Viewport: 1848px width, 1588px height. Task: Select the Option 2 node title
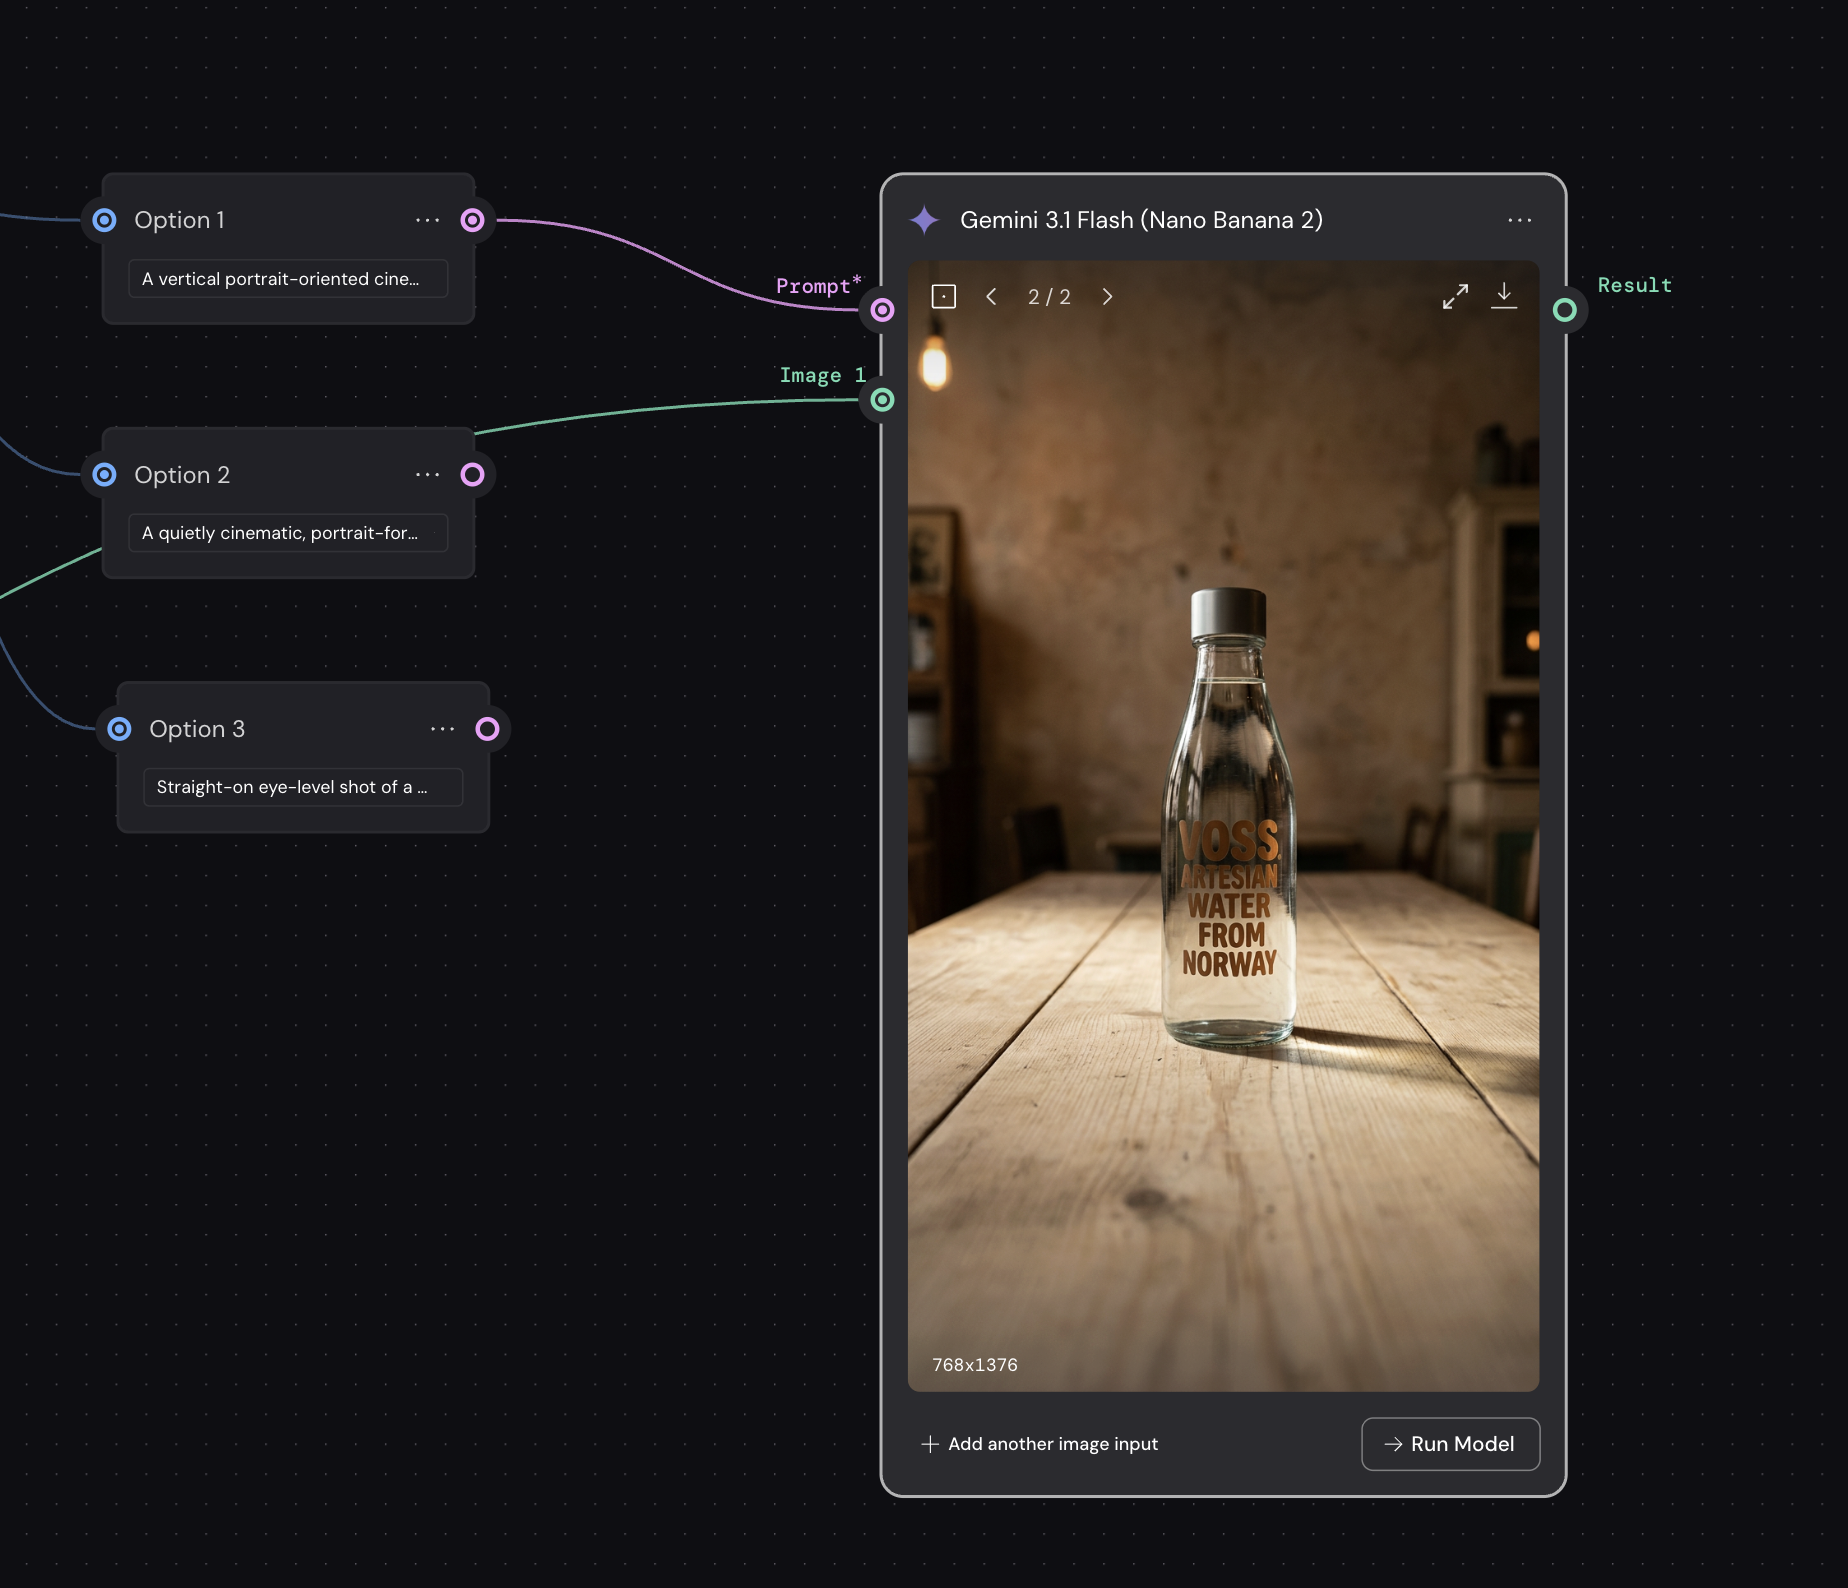click(x=182, y=475)
